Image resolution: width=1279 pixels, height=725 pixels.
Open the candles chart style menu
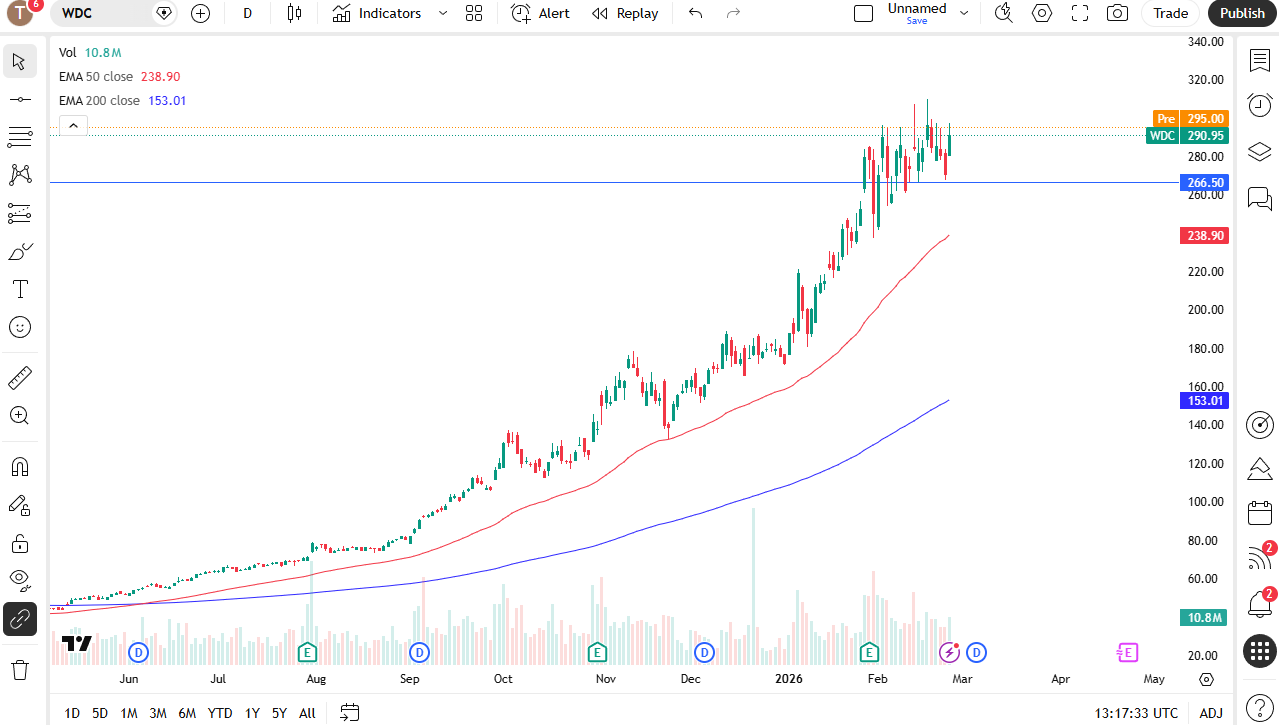tap(293, 13)
